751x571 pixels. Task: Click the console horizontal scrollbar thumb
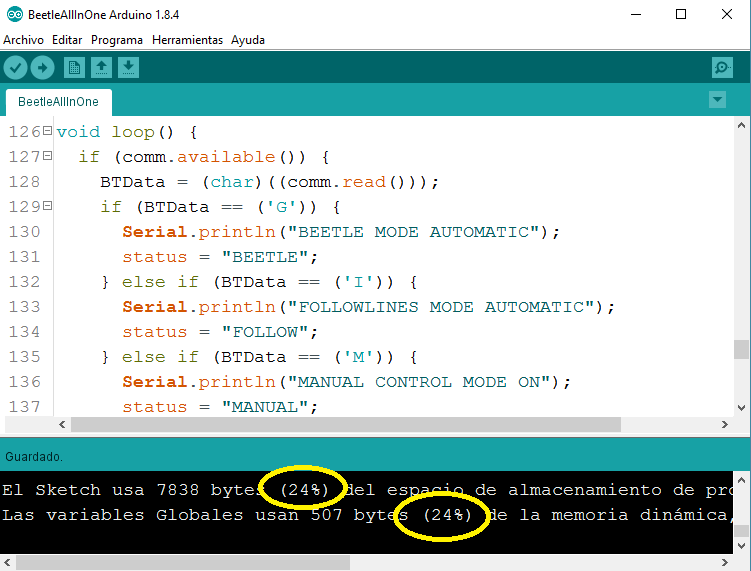click(183, 562)
